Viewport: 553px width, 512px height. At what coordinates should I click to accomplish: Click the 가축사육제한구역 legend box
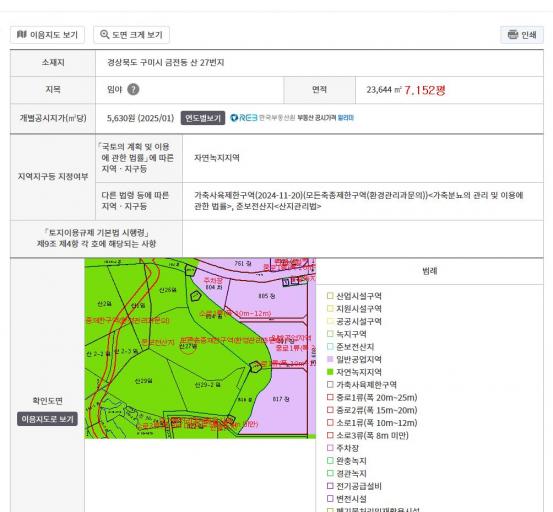click(330, 385)
